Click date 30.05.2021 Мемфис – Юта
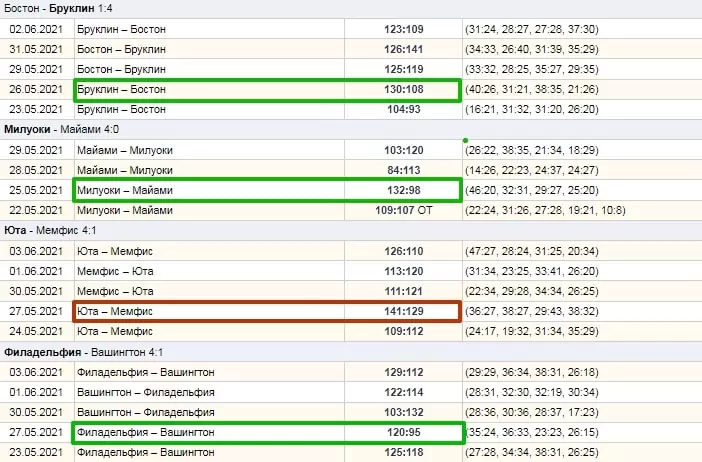 [36, 291]
